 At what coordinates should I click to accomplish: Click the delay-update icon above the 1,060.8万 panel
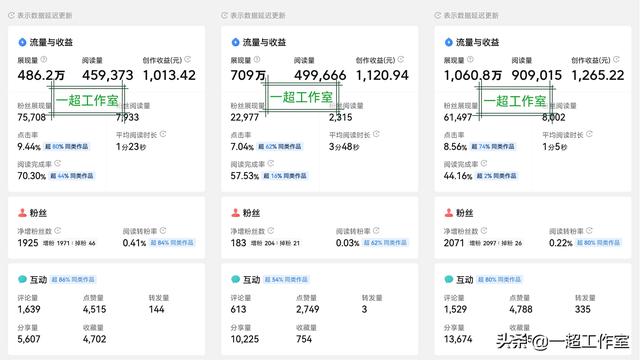(x=438, y=16)
